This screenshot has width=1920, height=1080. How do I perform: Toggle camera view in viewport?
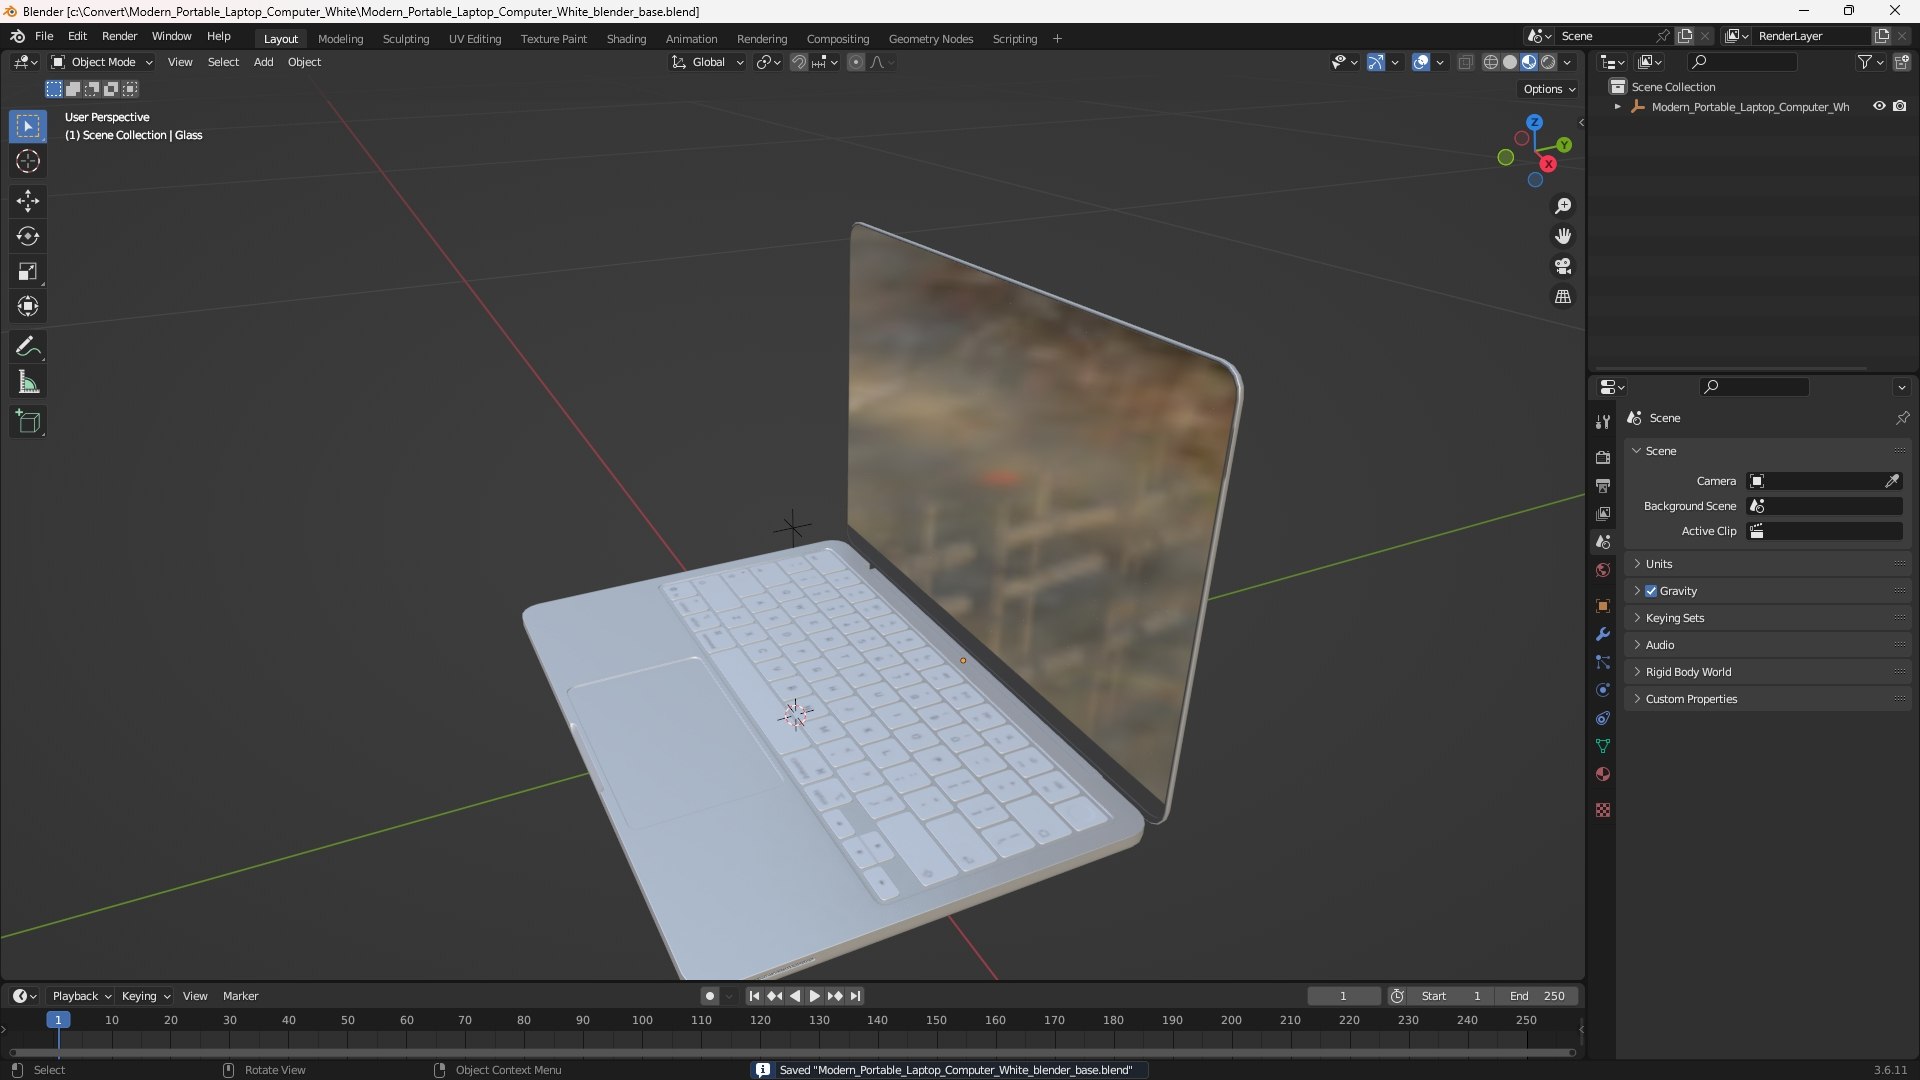[1562, 267]
